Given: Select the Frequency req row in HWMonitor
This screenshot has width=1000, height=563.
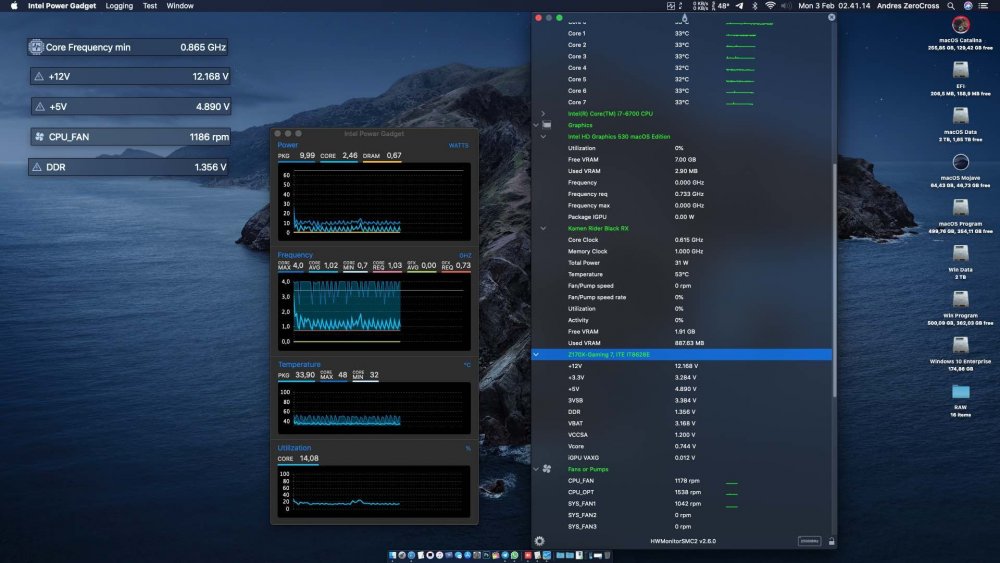Looking at the screenshot, I should point(682,194).
